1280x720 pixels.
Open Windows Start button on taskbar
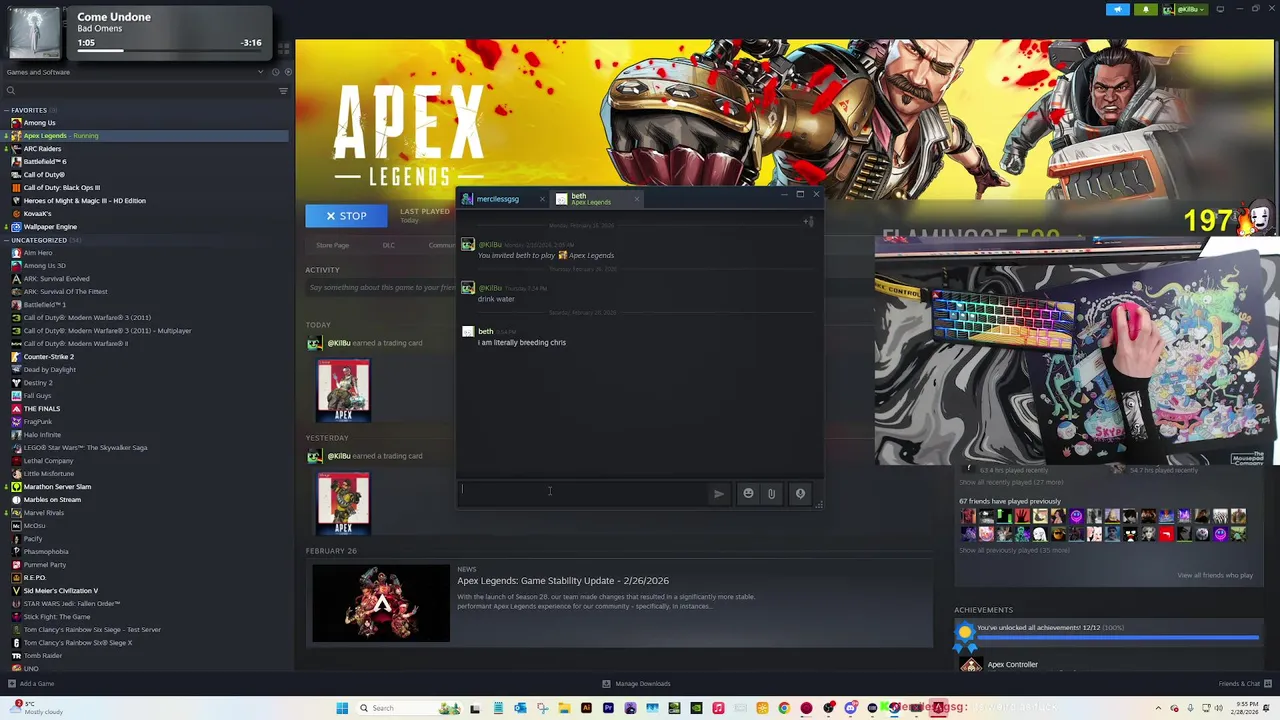(343, 708)
